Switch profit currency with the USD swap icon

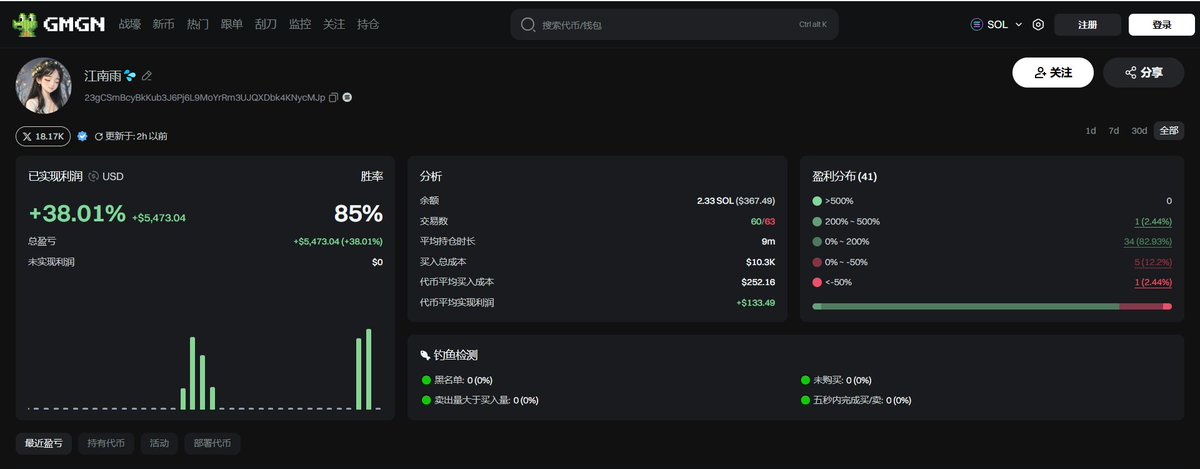(x=93, y=176)
